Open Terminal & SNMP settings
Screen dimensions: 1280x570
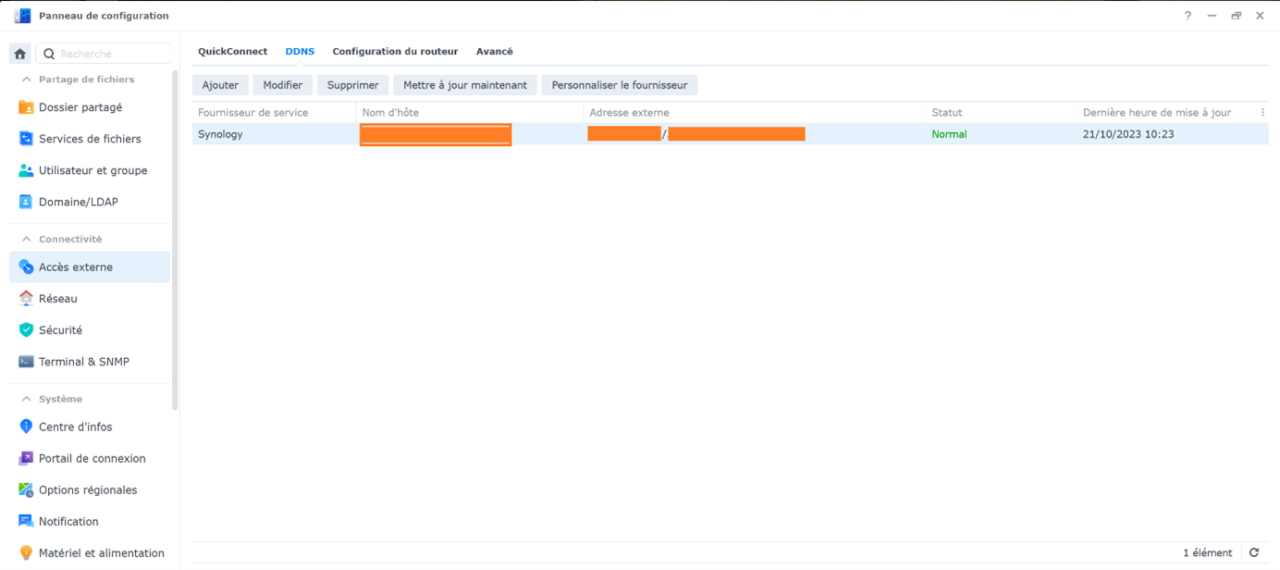(84, 362)
